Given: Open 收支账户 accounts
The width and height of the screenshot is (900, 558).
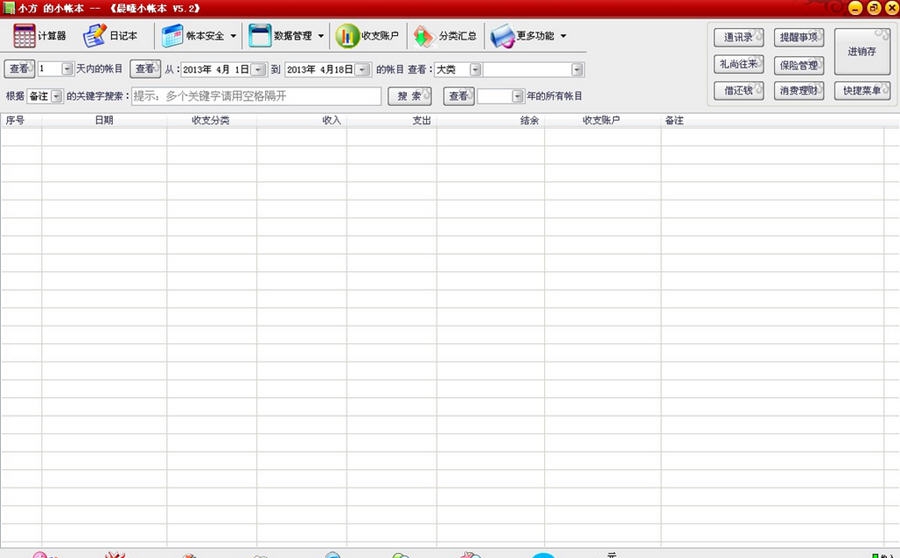Looking at the screenshot, I should coord(367,36).
